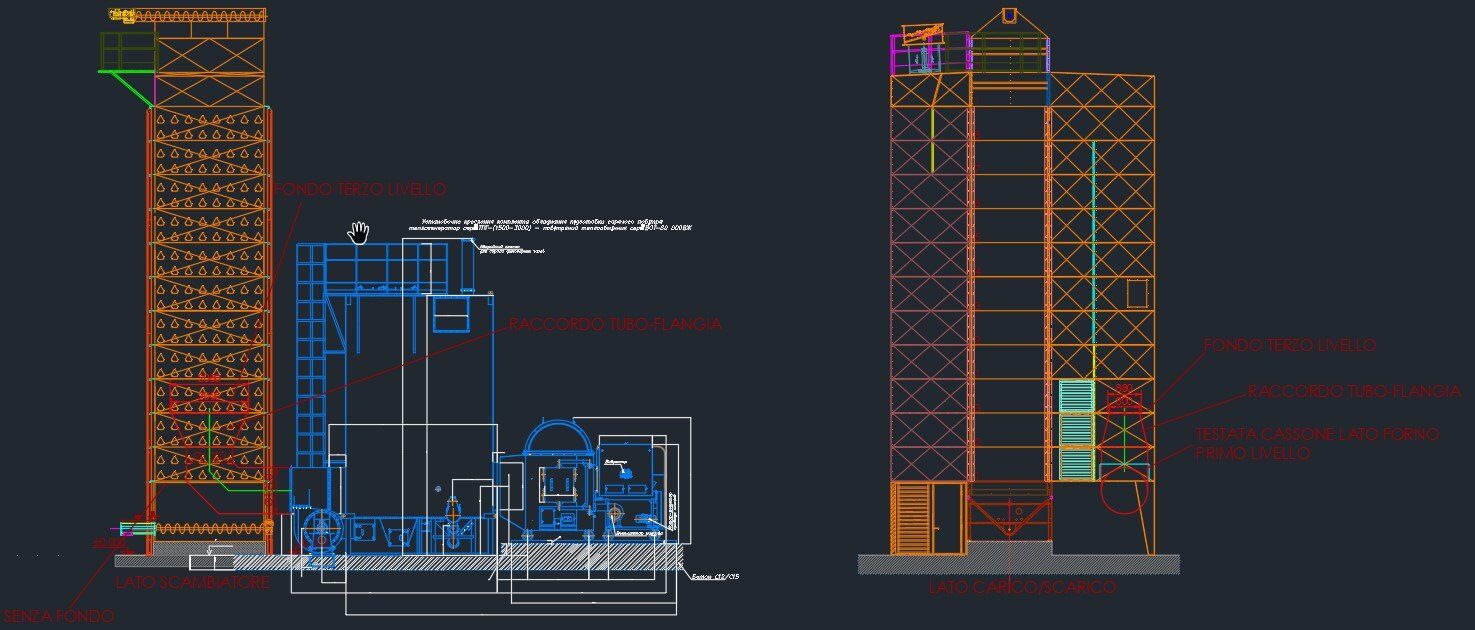The width and height of the screenshot is (1475, 630).
Task: Select the 'Бетон C12/C15' concrete note
Action: tap(713, 576)
